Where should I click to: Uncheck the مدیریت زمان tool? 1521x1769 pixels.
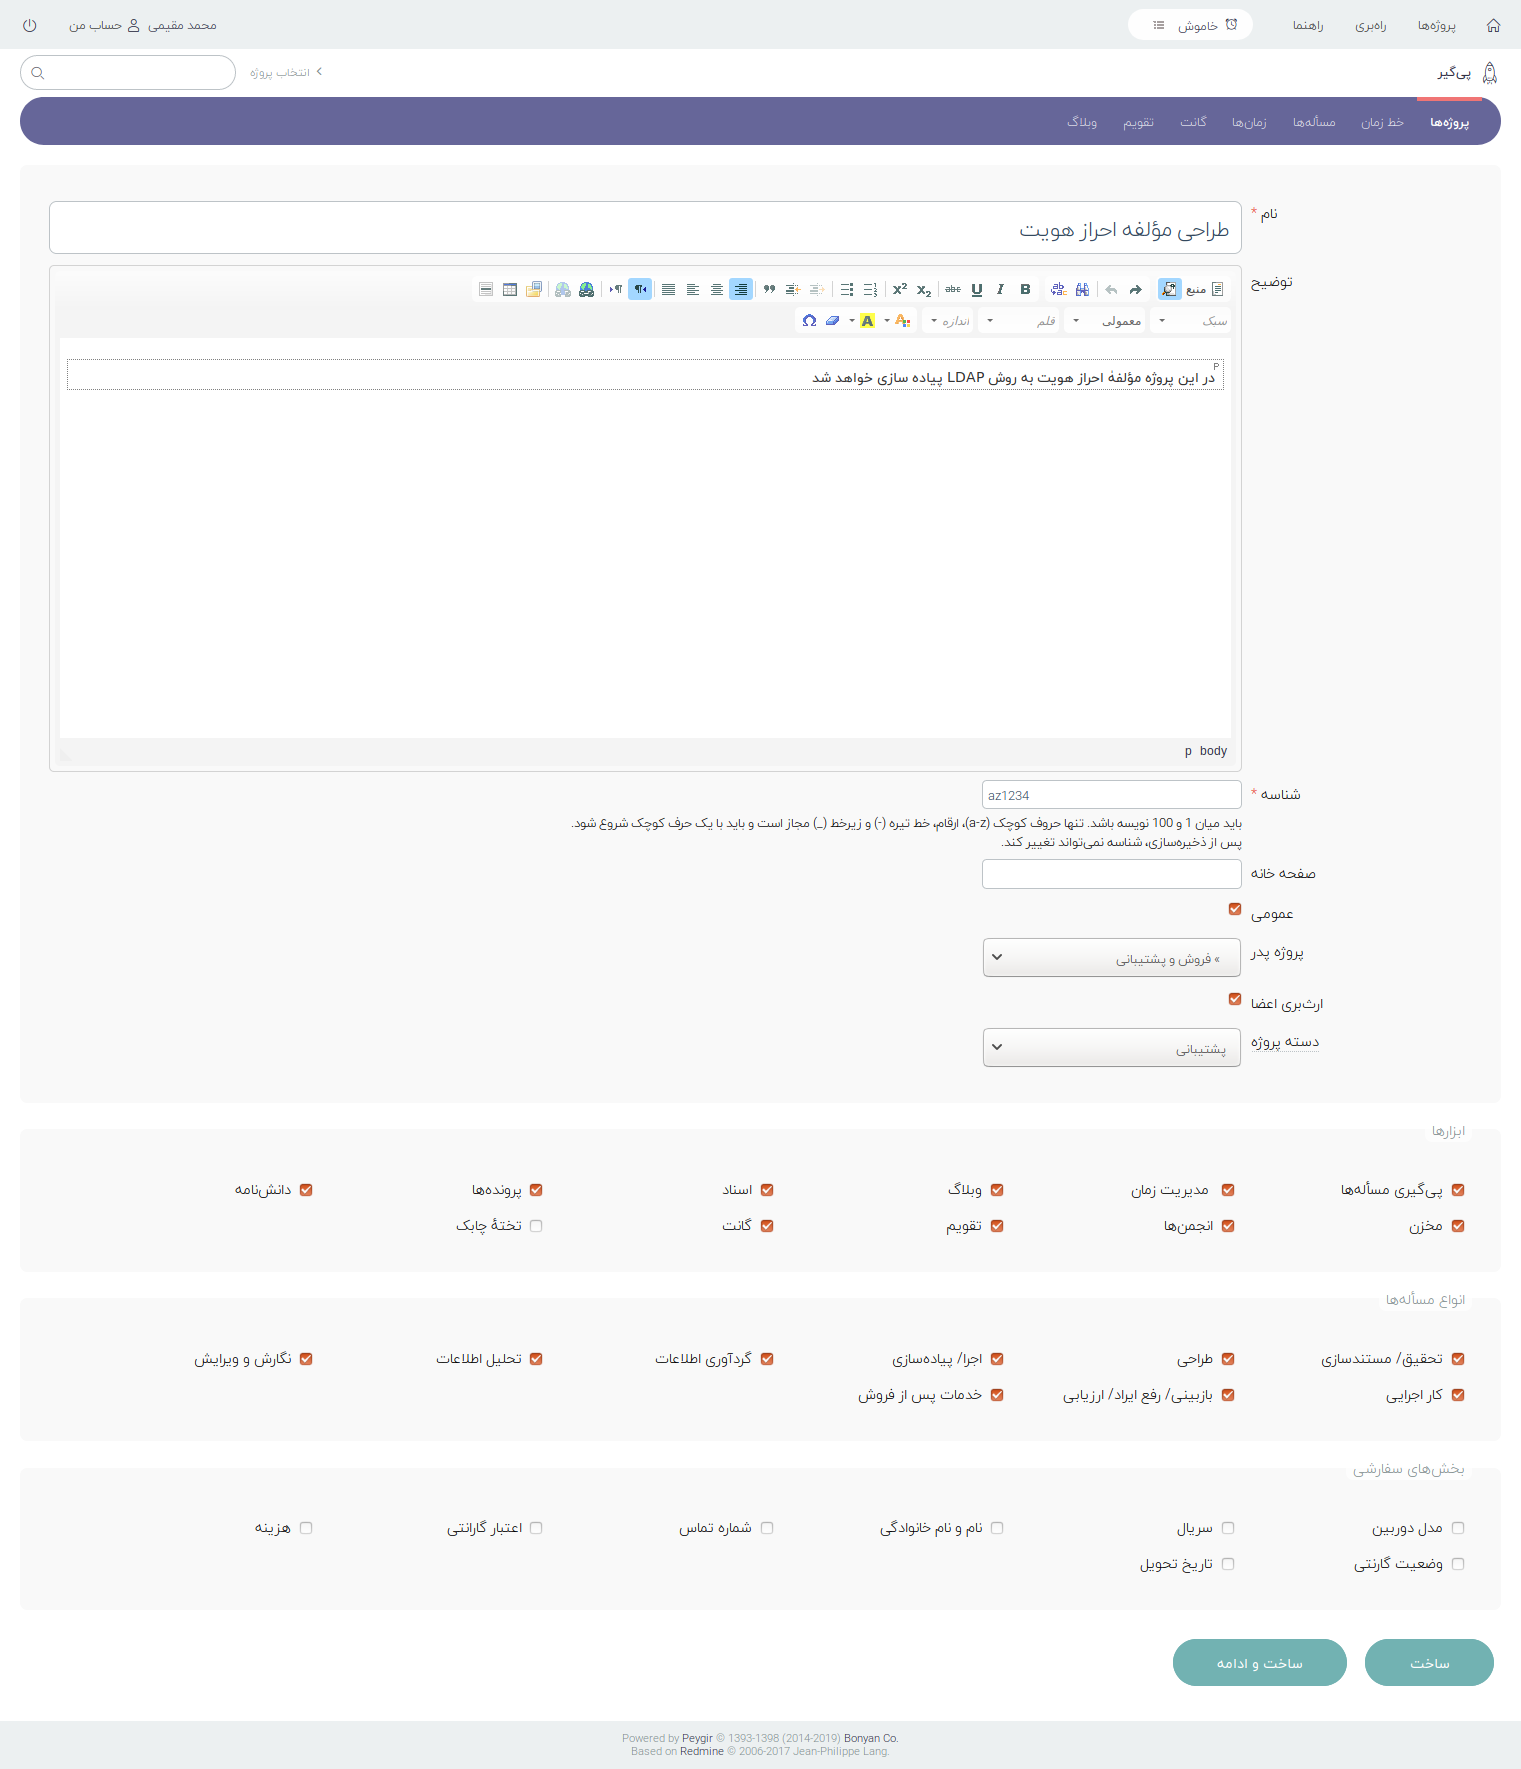pos(1228,1190)
